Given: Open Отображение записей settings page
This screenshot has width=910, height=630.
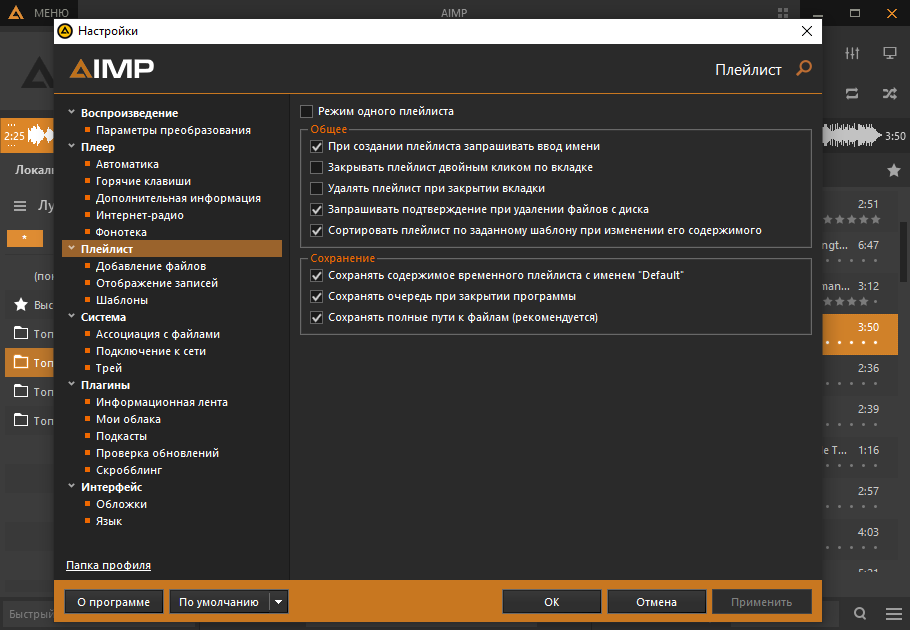Looking at the screenshot, I should [157, 283].
